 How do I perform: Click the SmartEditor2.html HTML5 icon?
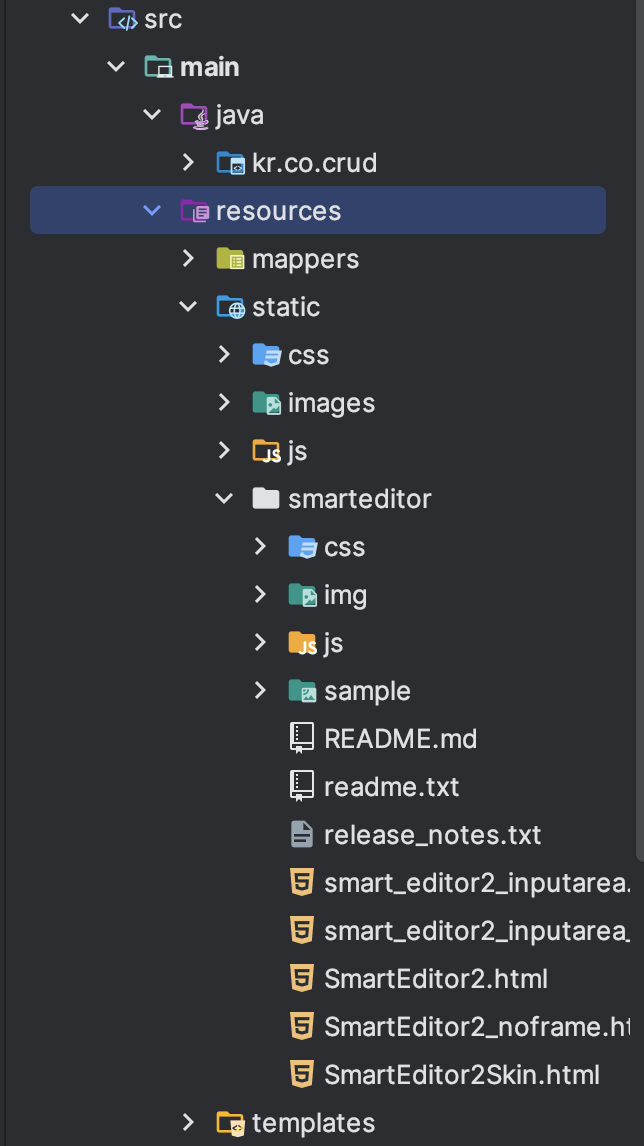tap(302, 978)
